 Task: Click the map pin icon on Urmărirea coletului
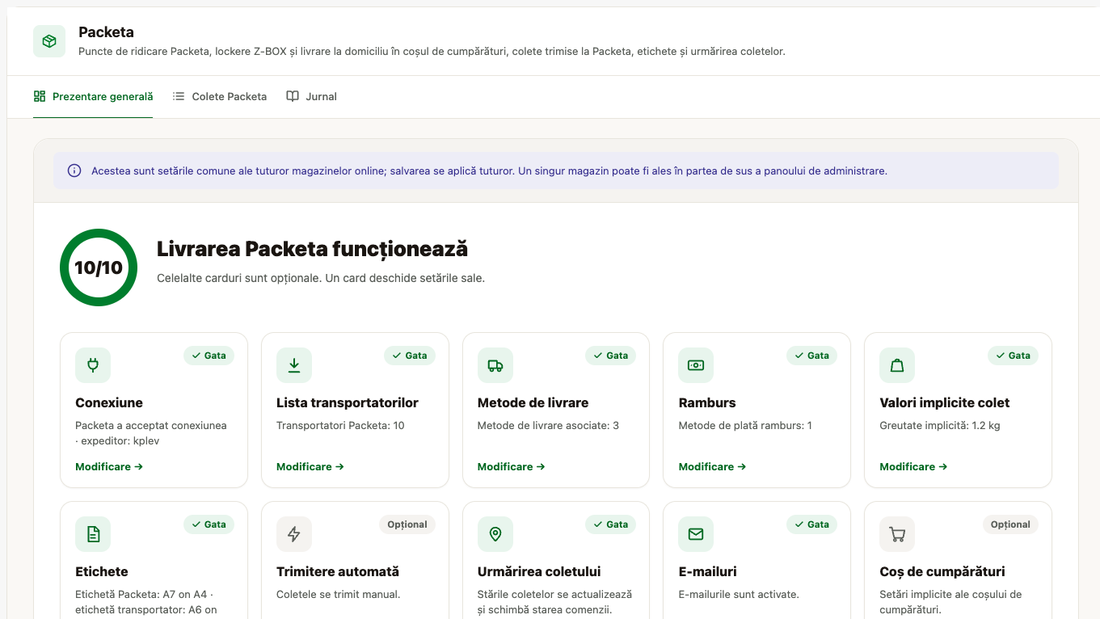(x=495, y=534)
